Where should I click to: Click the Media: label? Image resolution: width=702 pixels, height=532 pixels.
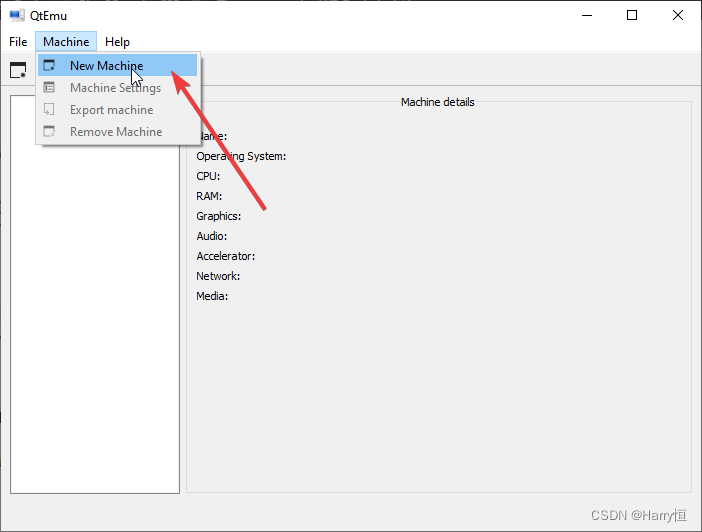coord(212,296)
